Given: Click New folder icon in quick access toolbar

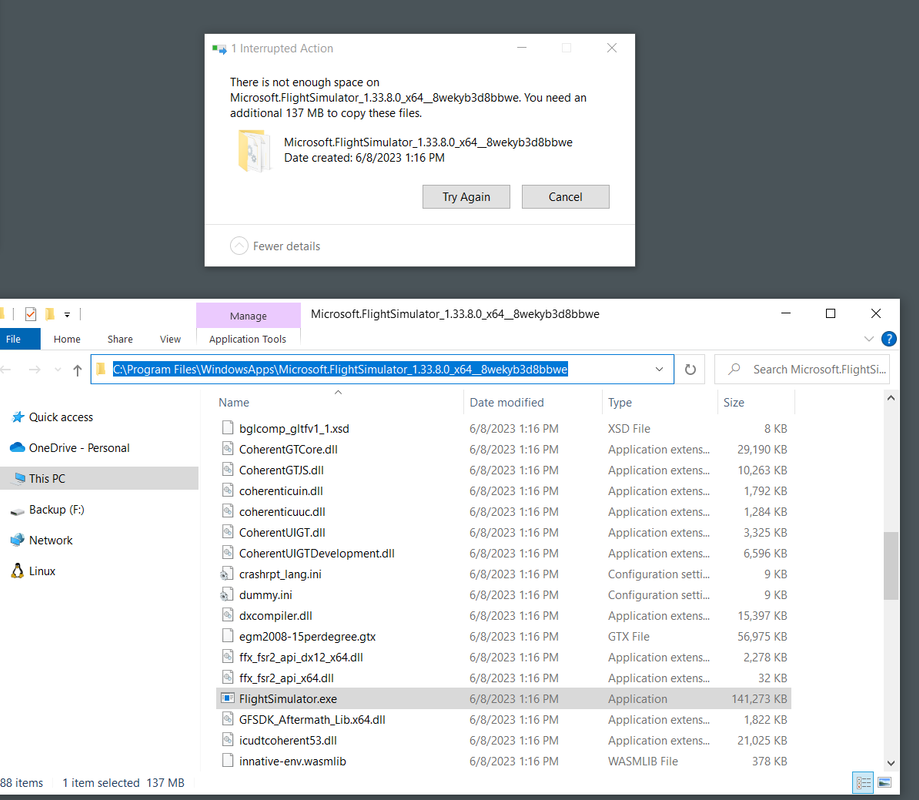Looking at the screenshot, I should [50, 314].
